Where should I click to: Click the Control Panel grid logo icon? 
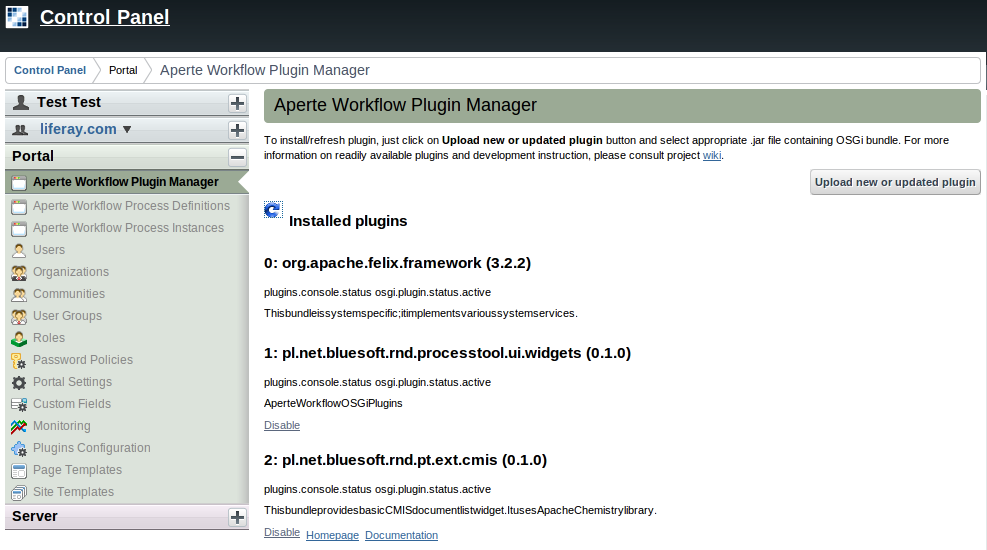click(17, 17)
